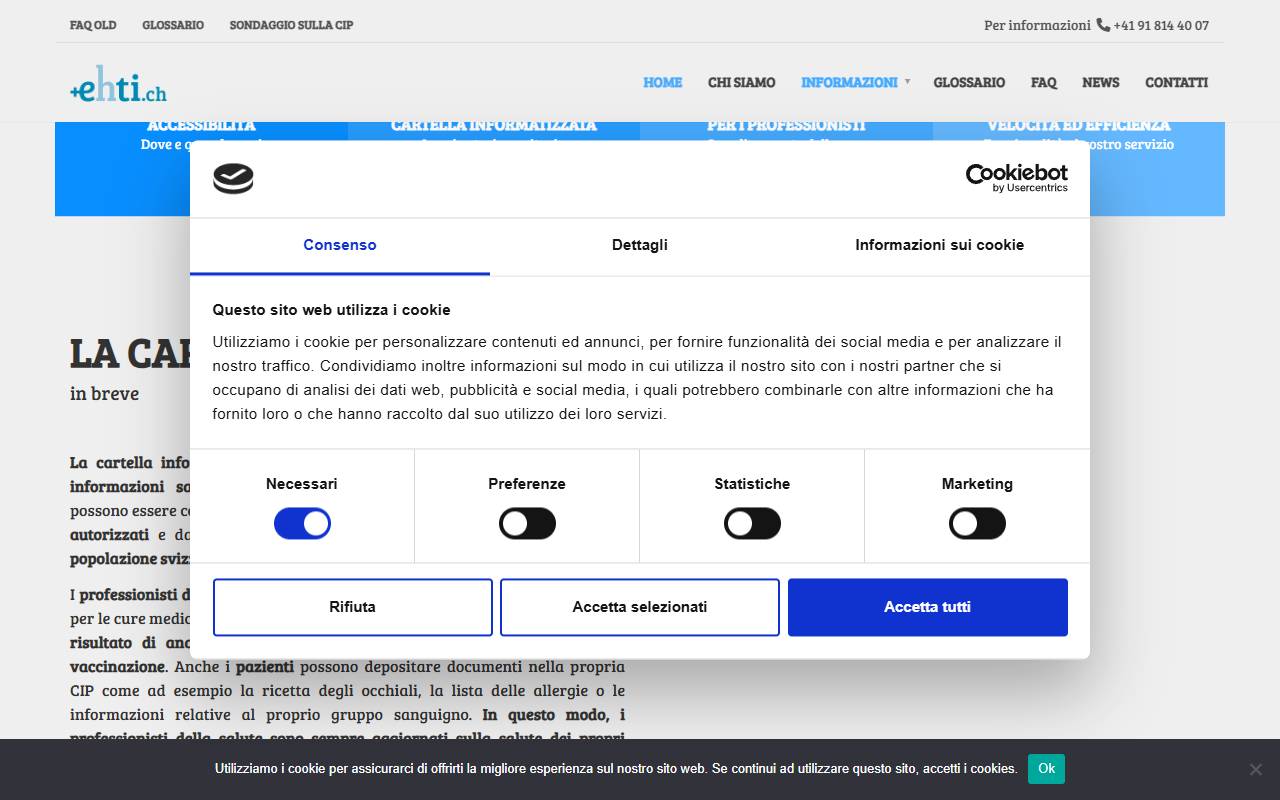Viewport: 1280px width, 800px height.
Task: Open the Chi siamo menu item
Action: (741, 82)
